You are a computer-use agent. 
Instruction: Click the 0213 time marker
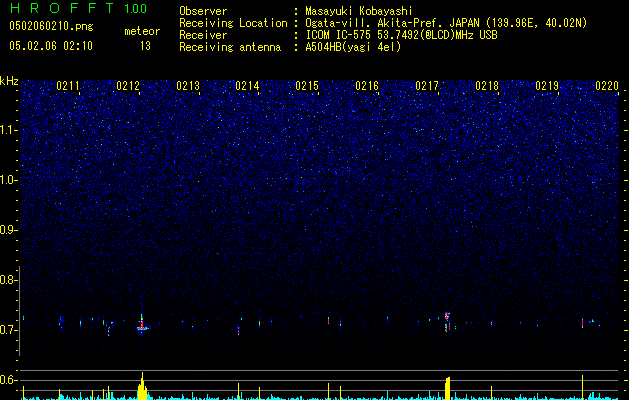tap(188, 86)
